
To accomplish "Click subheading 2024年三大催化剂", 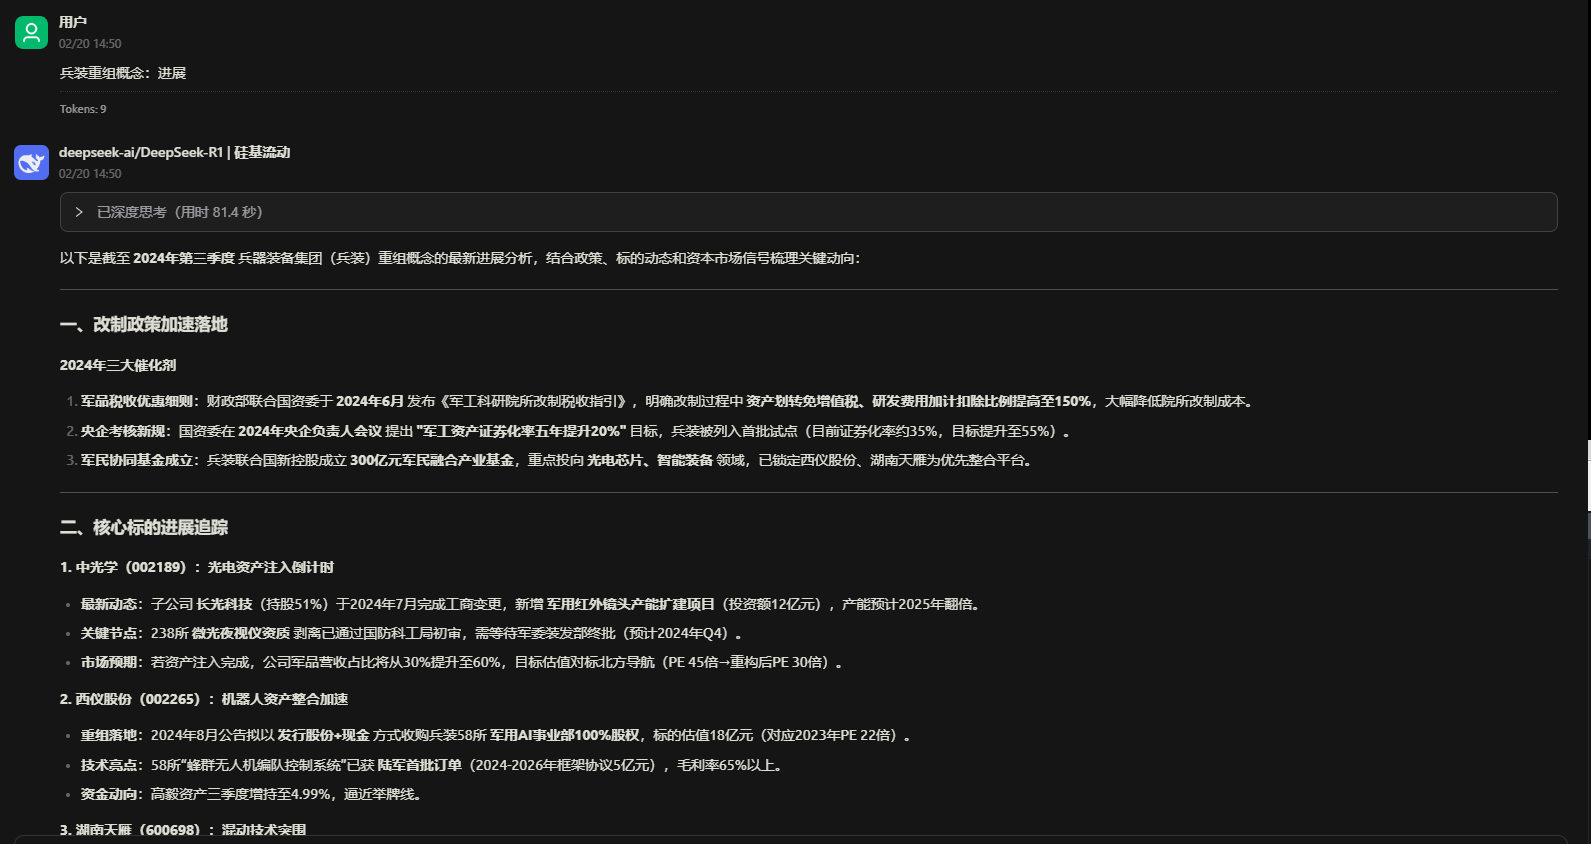I will (118, 365).
